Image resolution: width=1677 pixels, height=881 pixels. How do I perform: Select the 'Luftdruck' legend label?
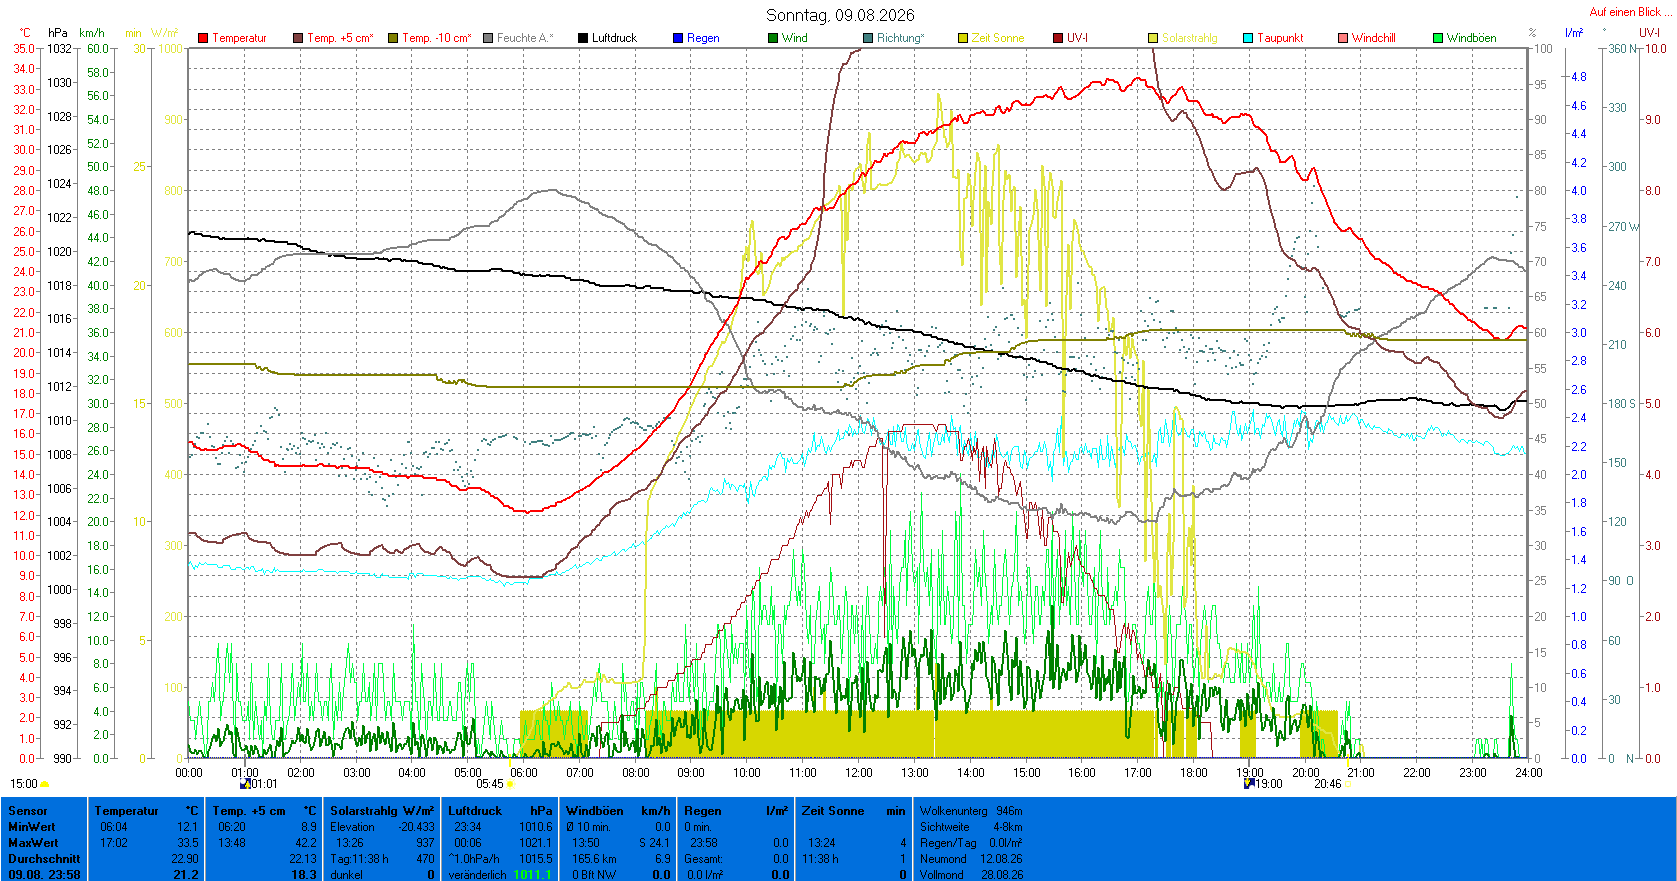[614, 38]
